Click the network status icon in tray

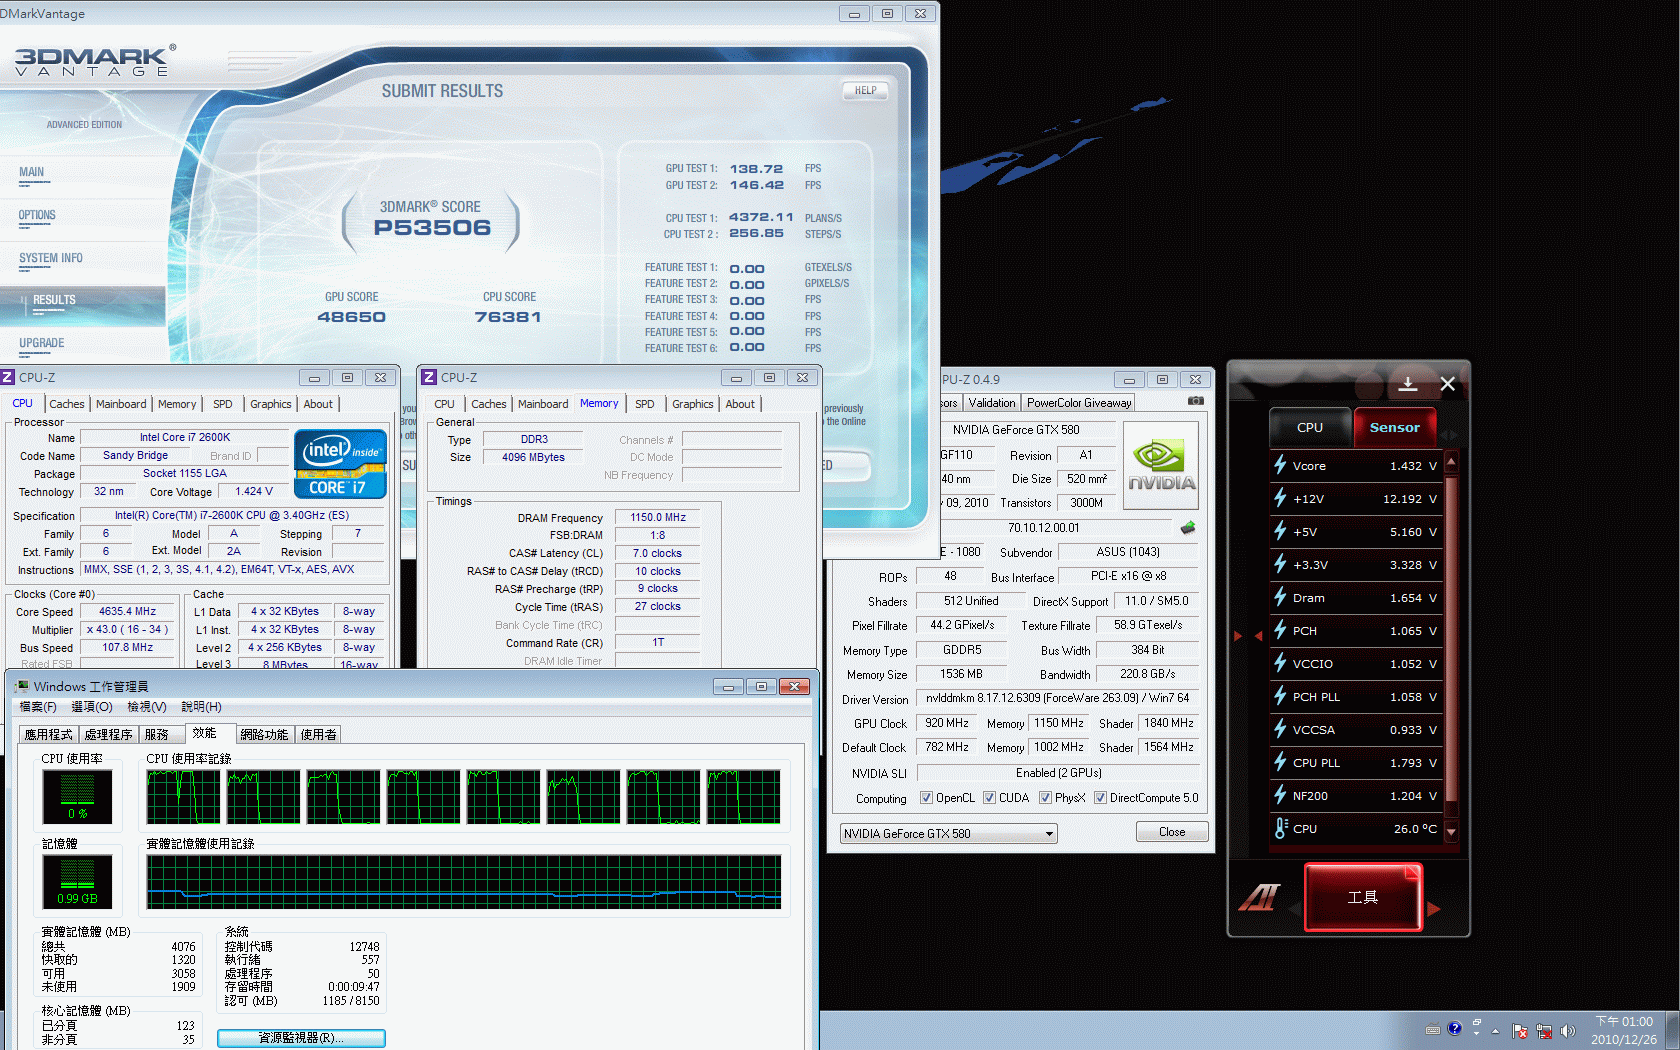coord(1544,1031)
